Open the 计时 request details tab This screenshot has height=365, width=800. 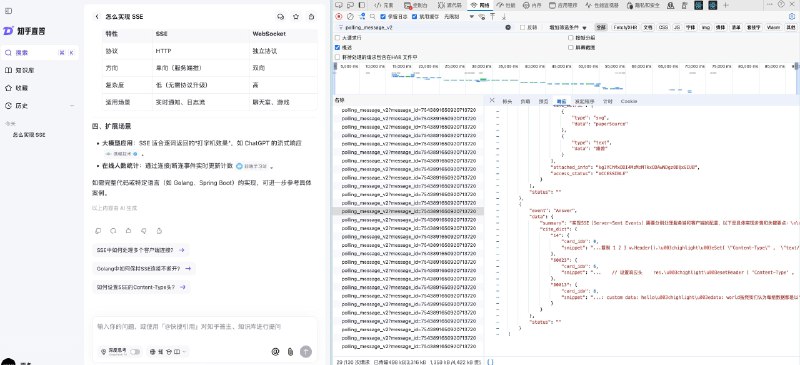click(608, 101)
